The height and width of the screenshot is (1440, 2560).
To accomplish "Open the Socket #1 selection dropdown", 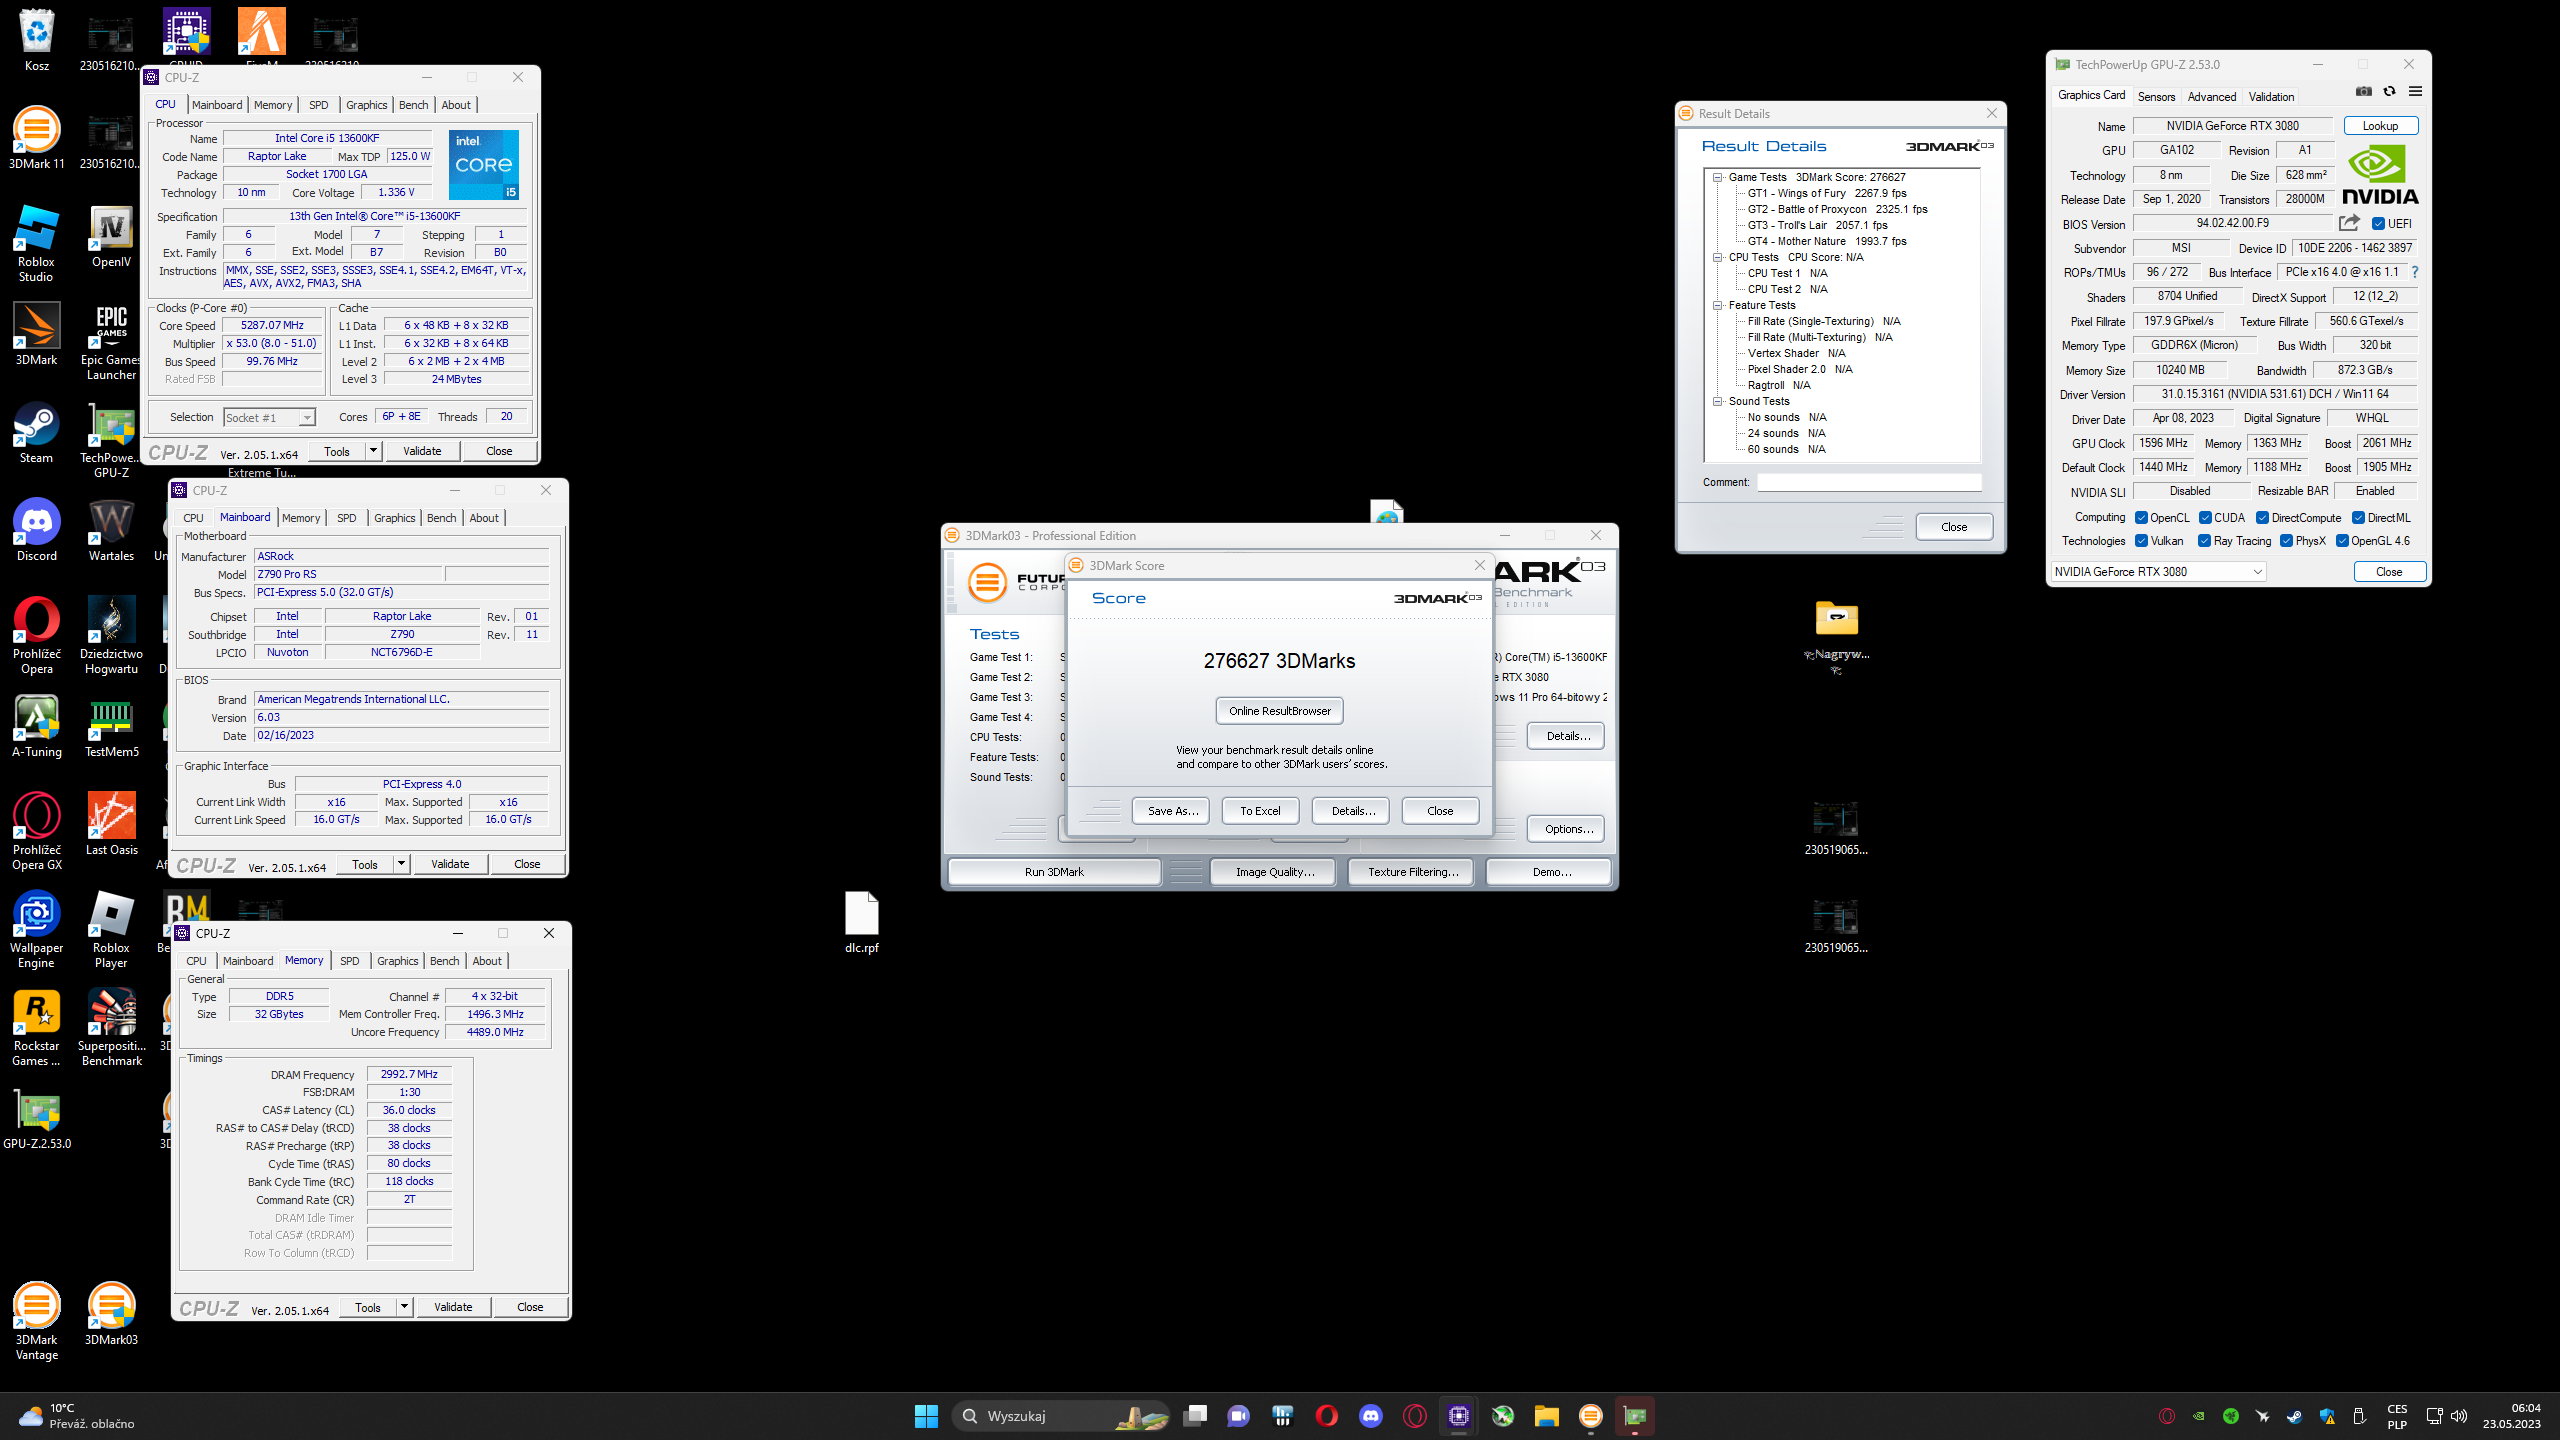I will pyautogui.click(x=269, y=418).
